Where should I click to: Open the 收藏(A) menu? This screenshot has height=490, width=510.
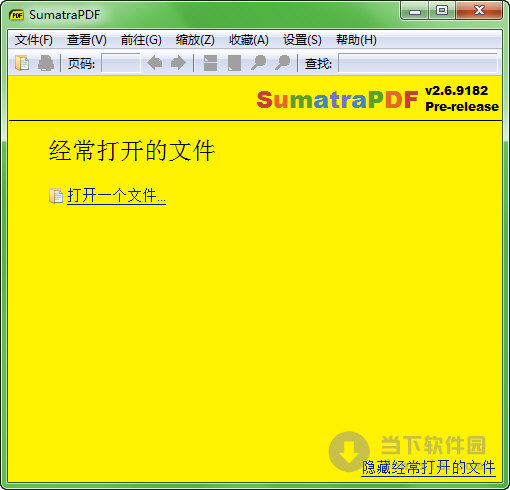tap(249, 40)
